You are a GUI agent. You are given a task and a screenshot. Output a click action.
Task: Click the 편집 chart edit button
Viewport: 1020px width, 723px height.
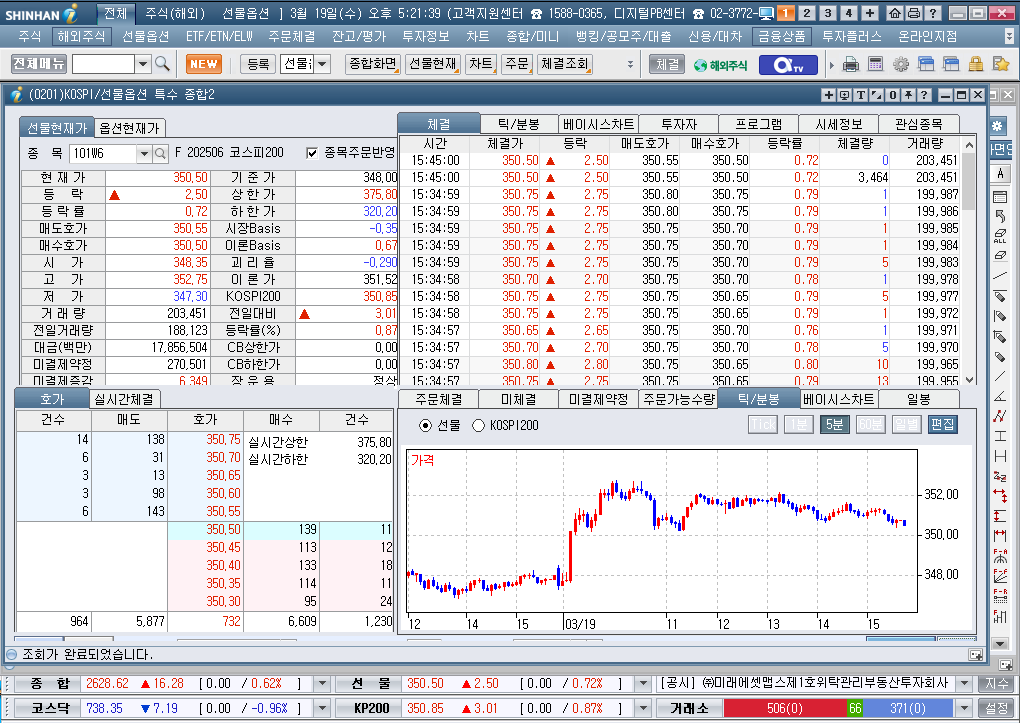[x=943, y=425]
